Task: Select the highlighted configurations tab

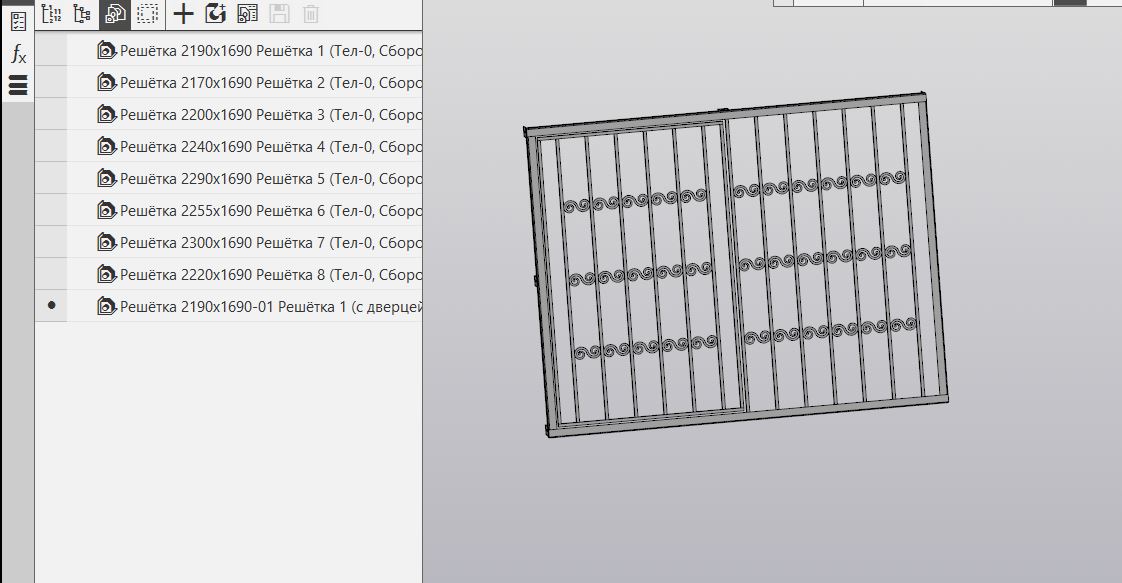Action: [x=115, y=13]
